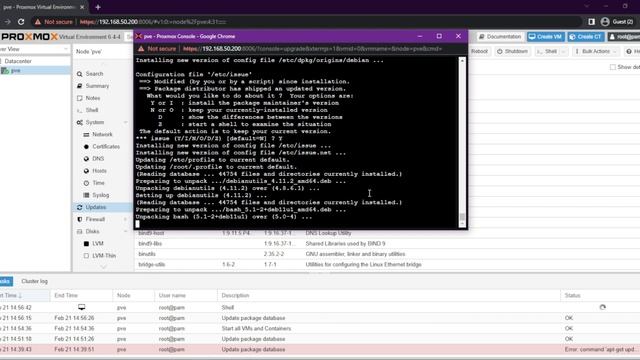Collapse the System group chevron
The image size is (640, 360).
(125, 122)
